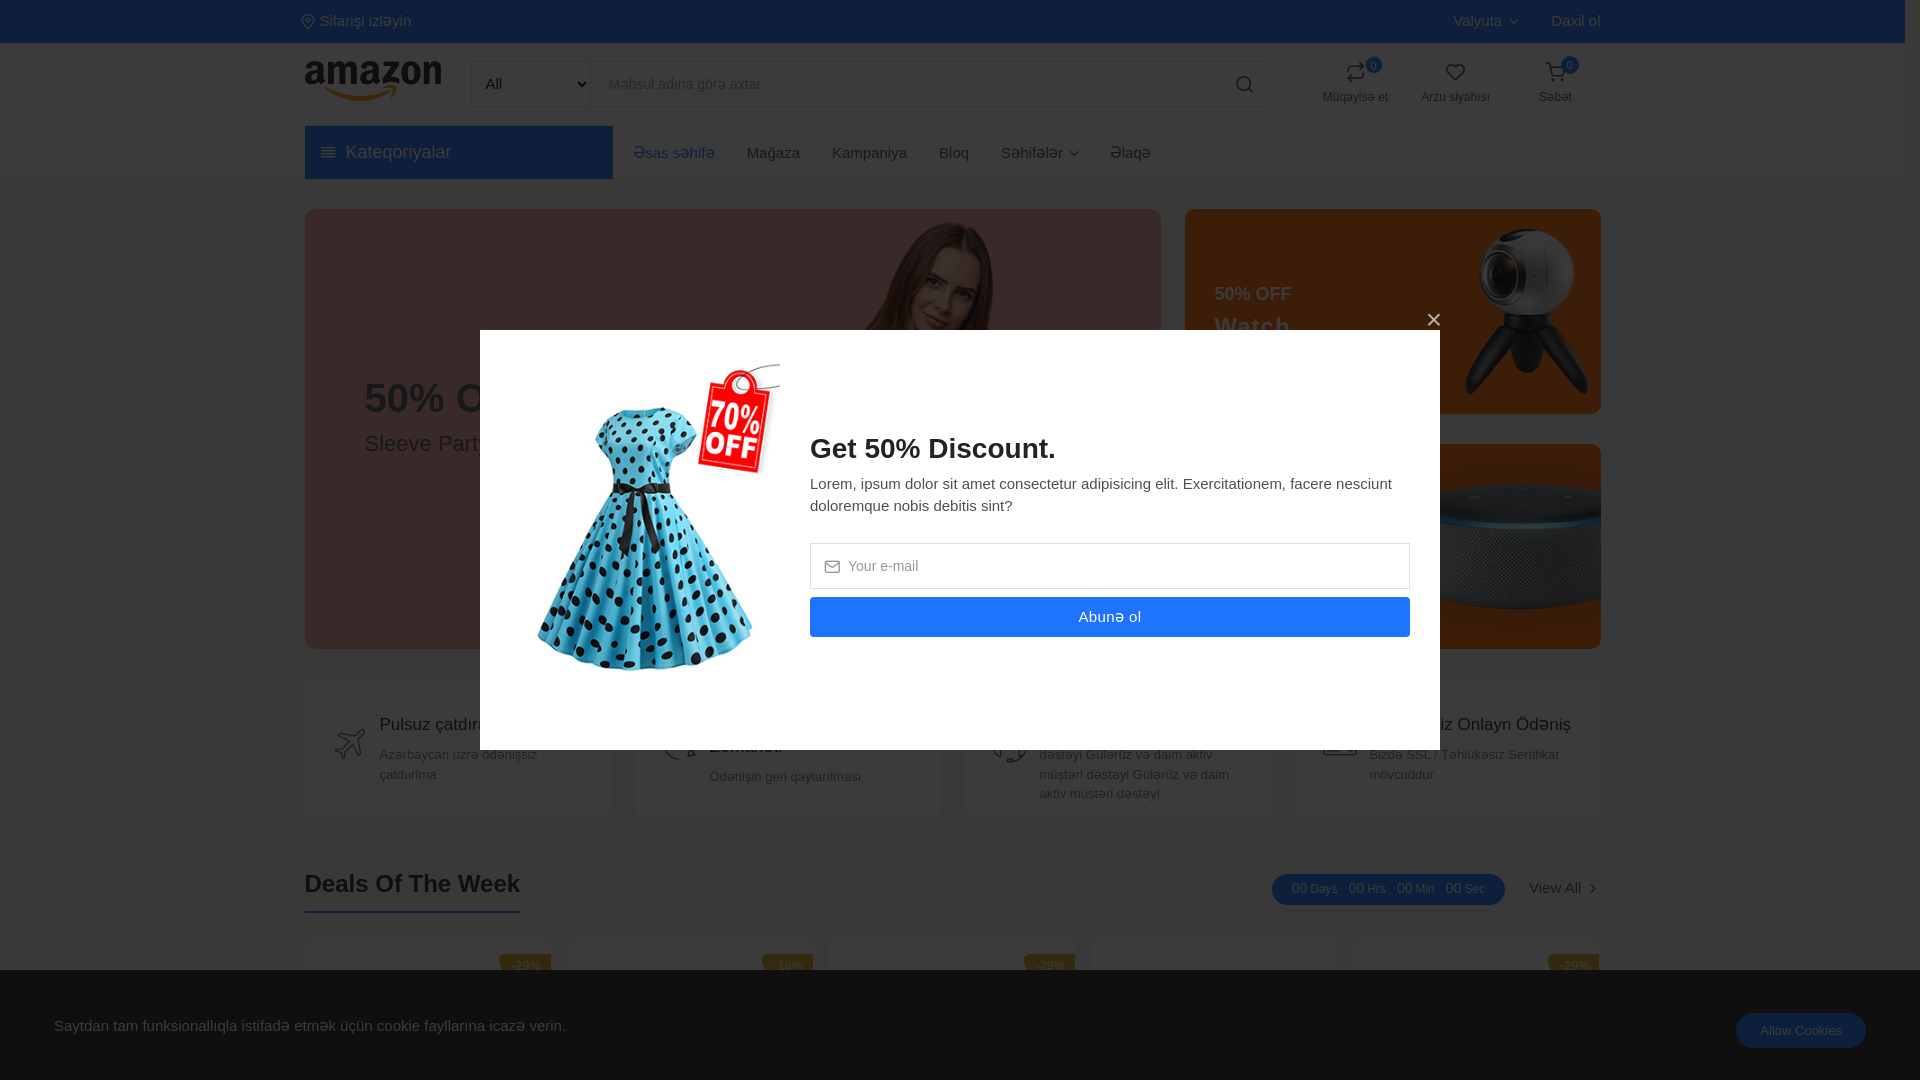1920x1080 pixels.
Task: Open the Bloq menu item
Action: click(x=954, y=153)
